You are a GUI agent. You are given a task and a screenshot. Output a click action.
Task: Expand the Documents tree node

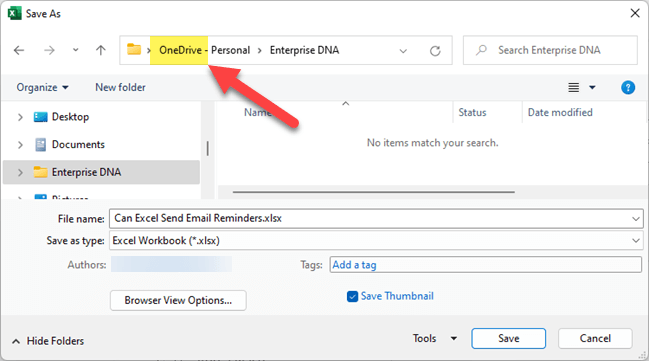20,145
